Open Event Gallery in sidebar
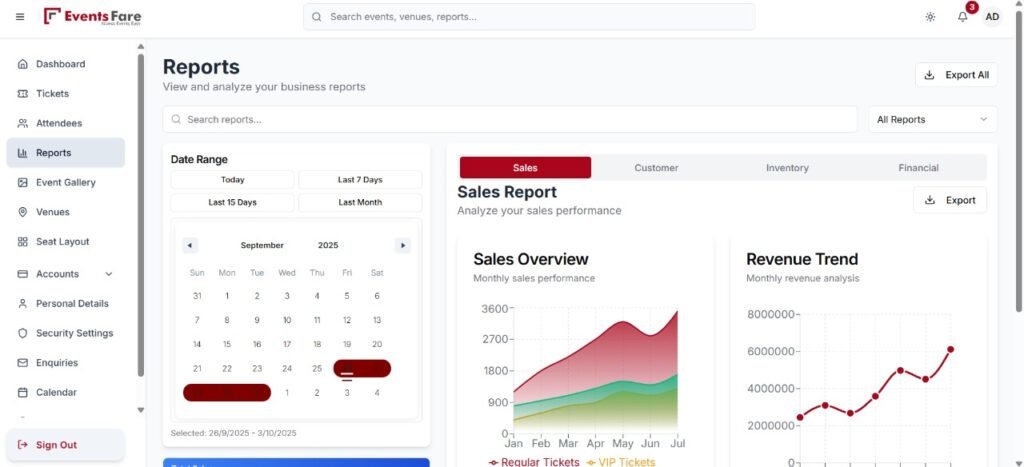Viewport: 1024px width, 467px height. [65, 183]
